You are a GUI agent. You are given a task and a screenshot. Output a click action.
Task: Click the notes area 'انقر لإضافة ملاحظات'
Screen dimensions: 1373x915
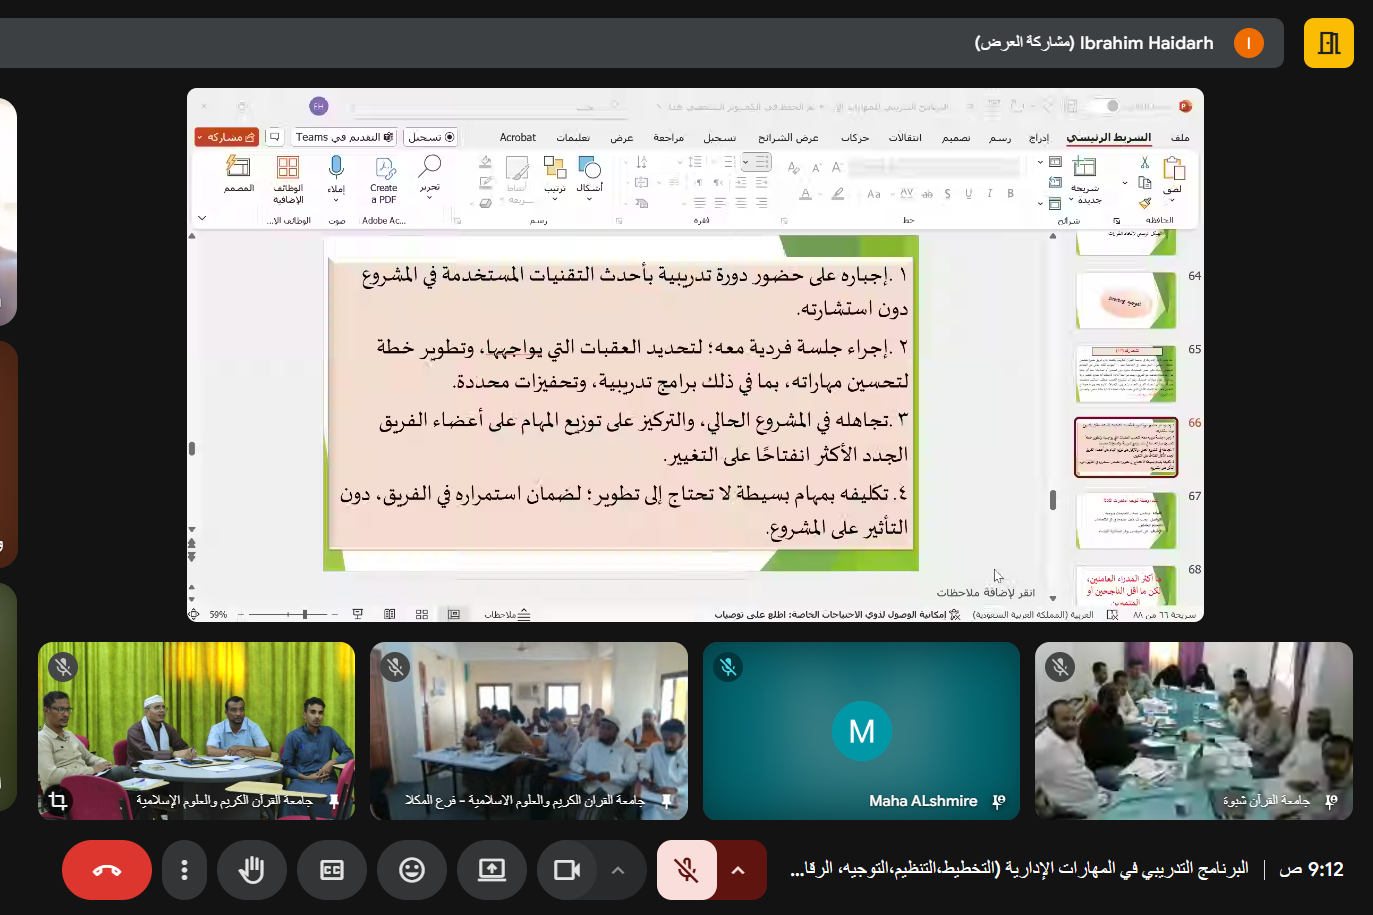coord(986,593)
